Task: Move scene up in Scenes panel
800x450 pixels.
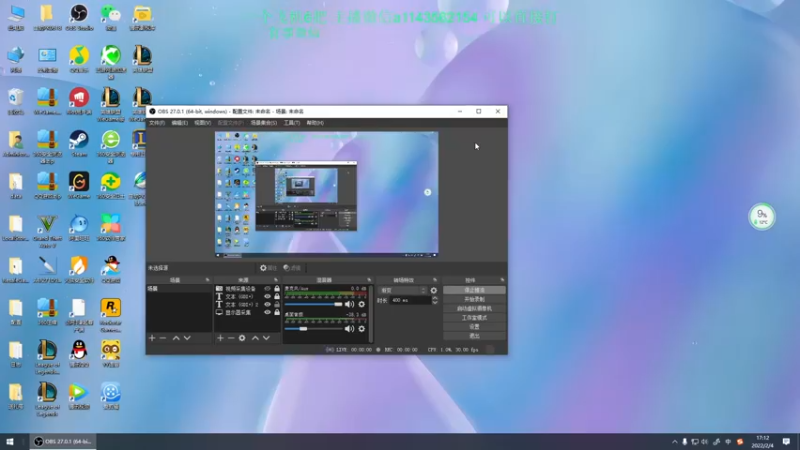Action: point(176,338)
